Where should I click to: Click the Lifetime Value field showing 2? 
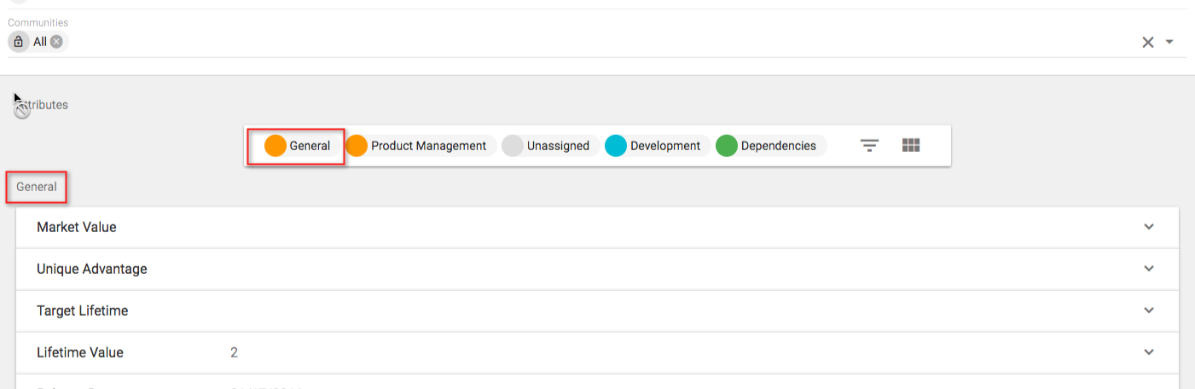(x=598, y=352)
